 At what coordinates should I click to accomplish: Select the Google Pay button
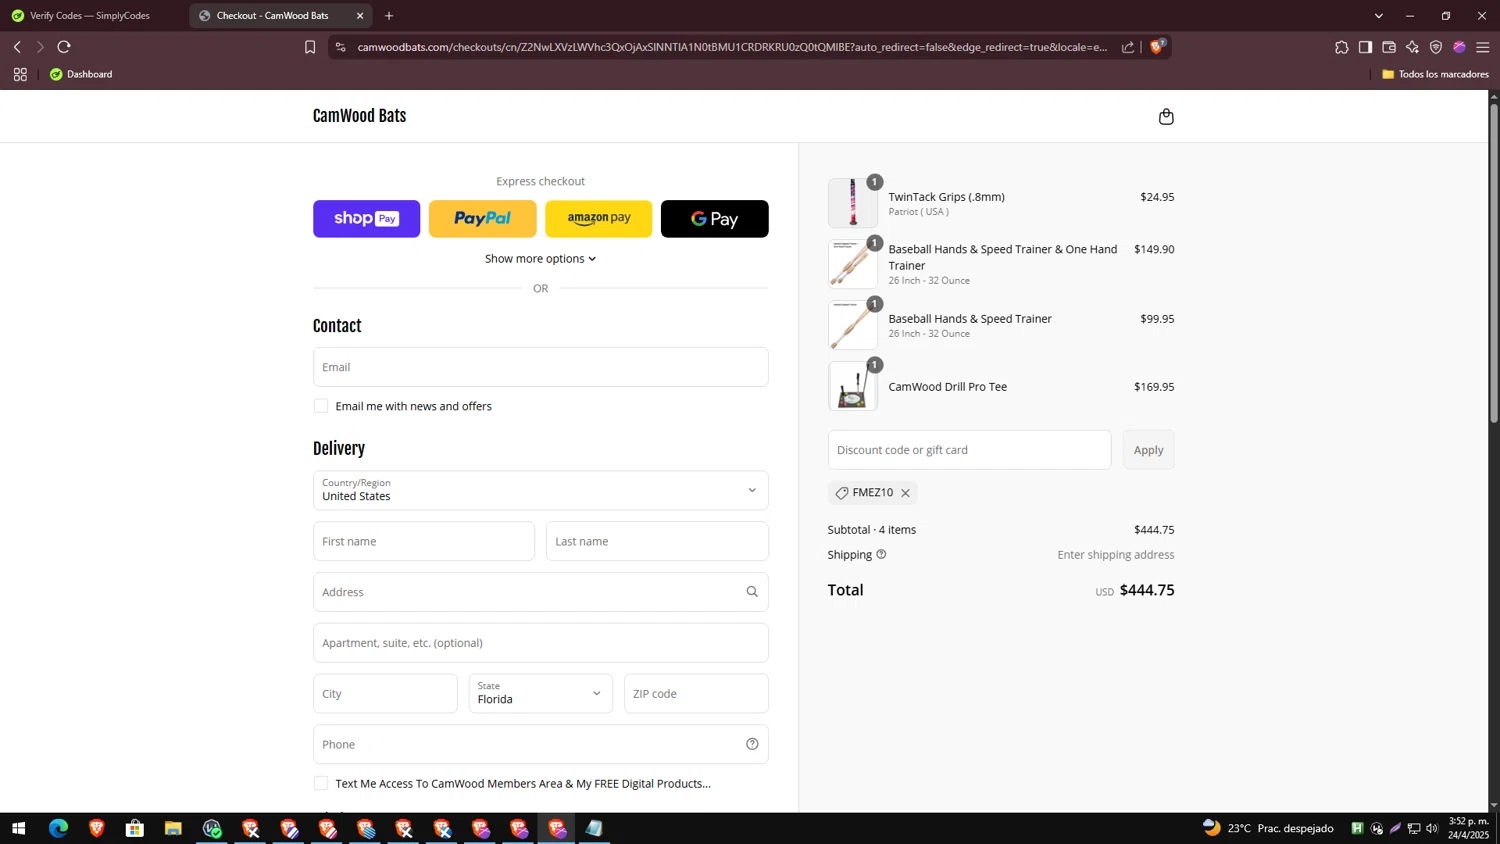tap(714, 219)
